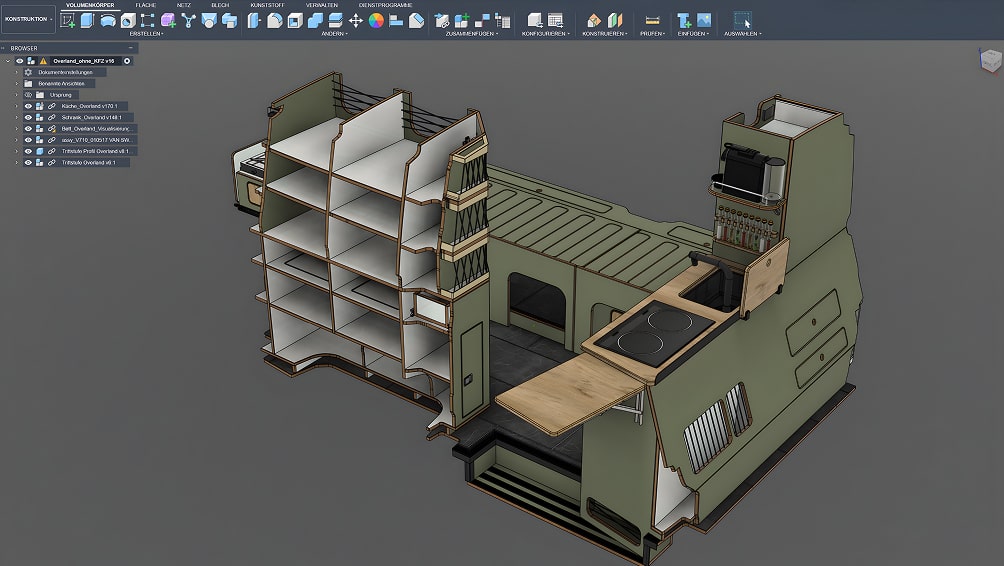The height and width of the screenshot is (566, 1004).
Task: Select the Extrude tool icon
Action: coord(88,20)
